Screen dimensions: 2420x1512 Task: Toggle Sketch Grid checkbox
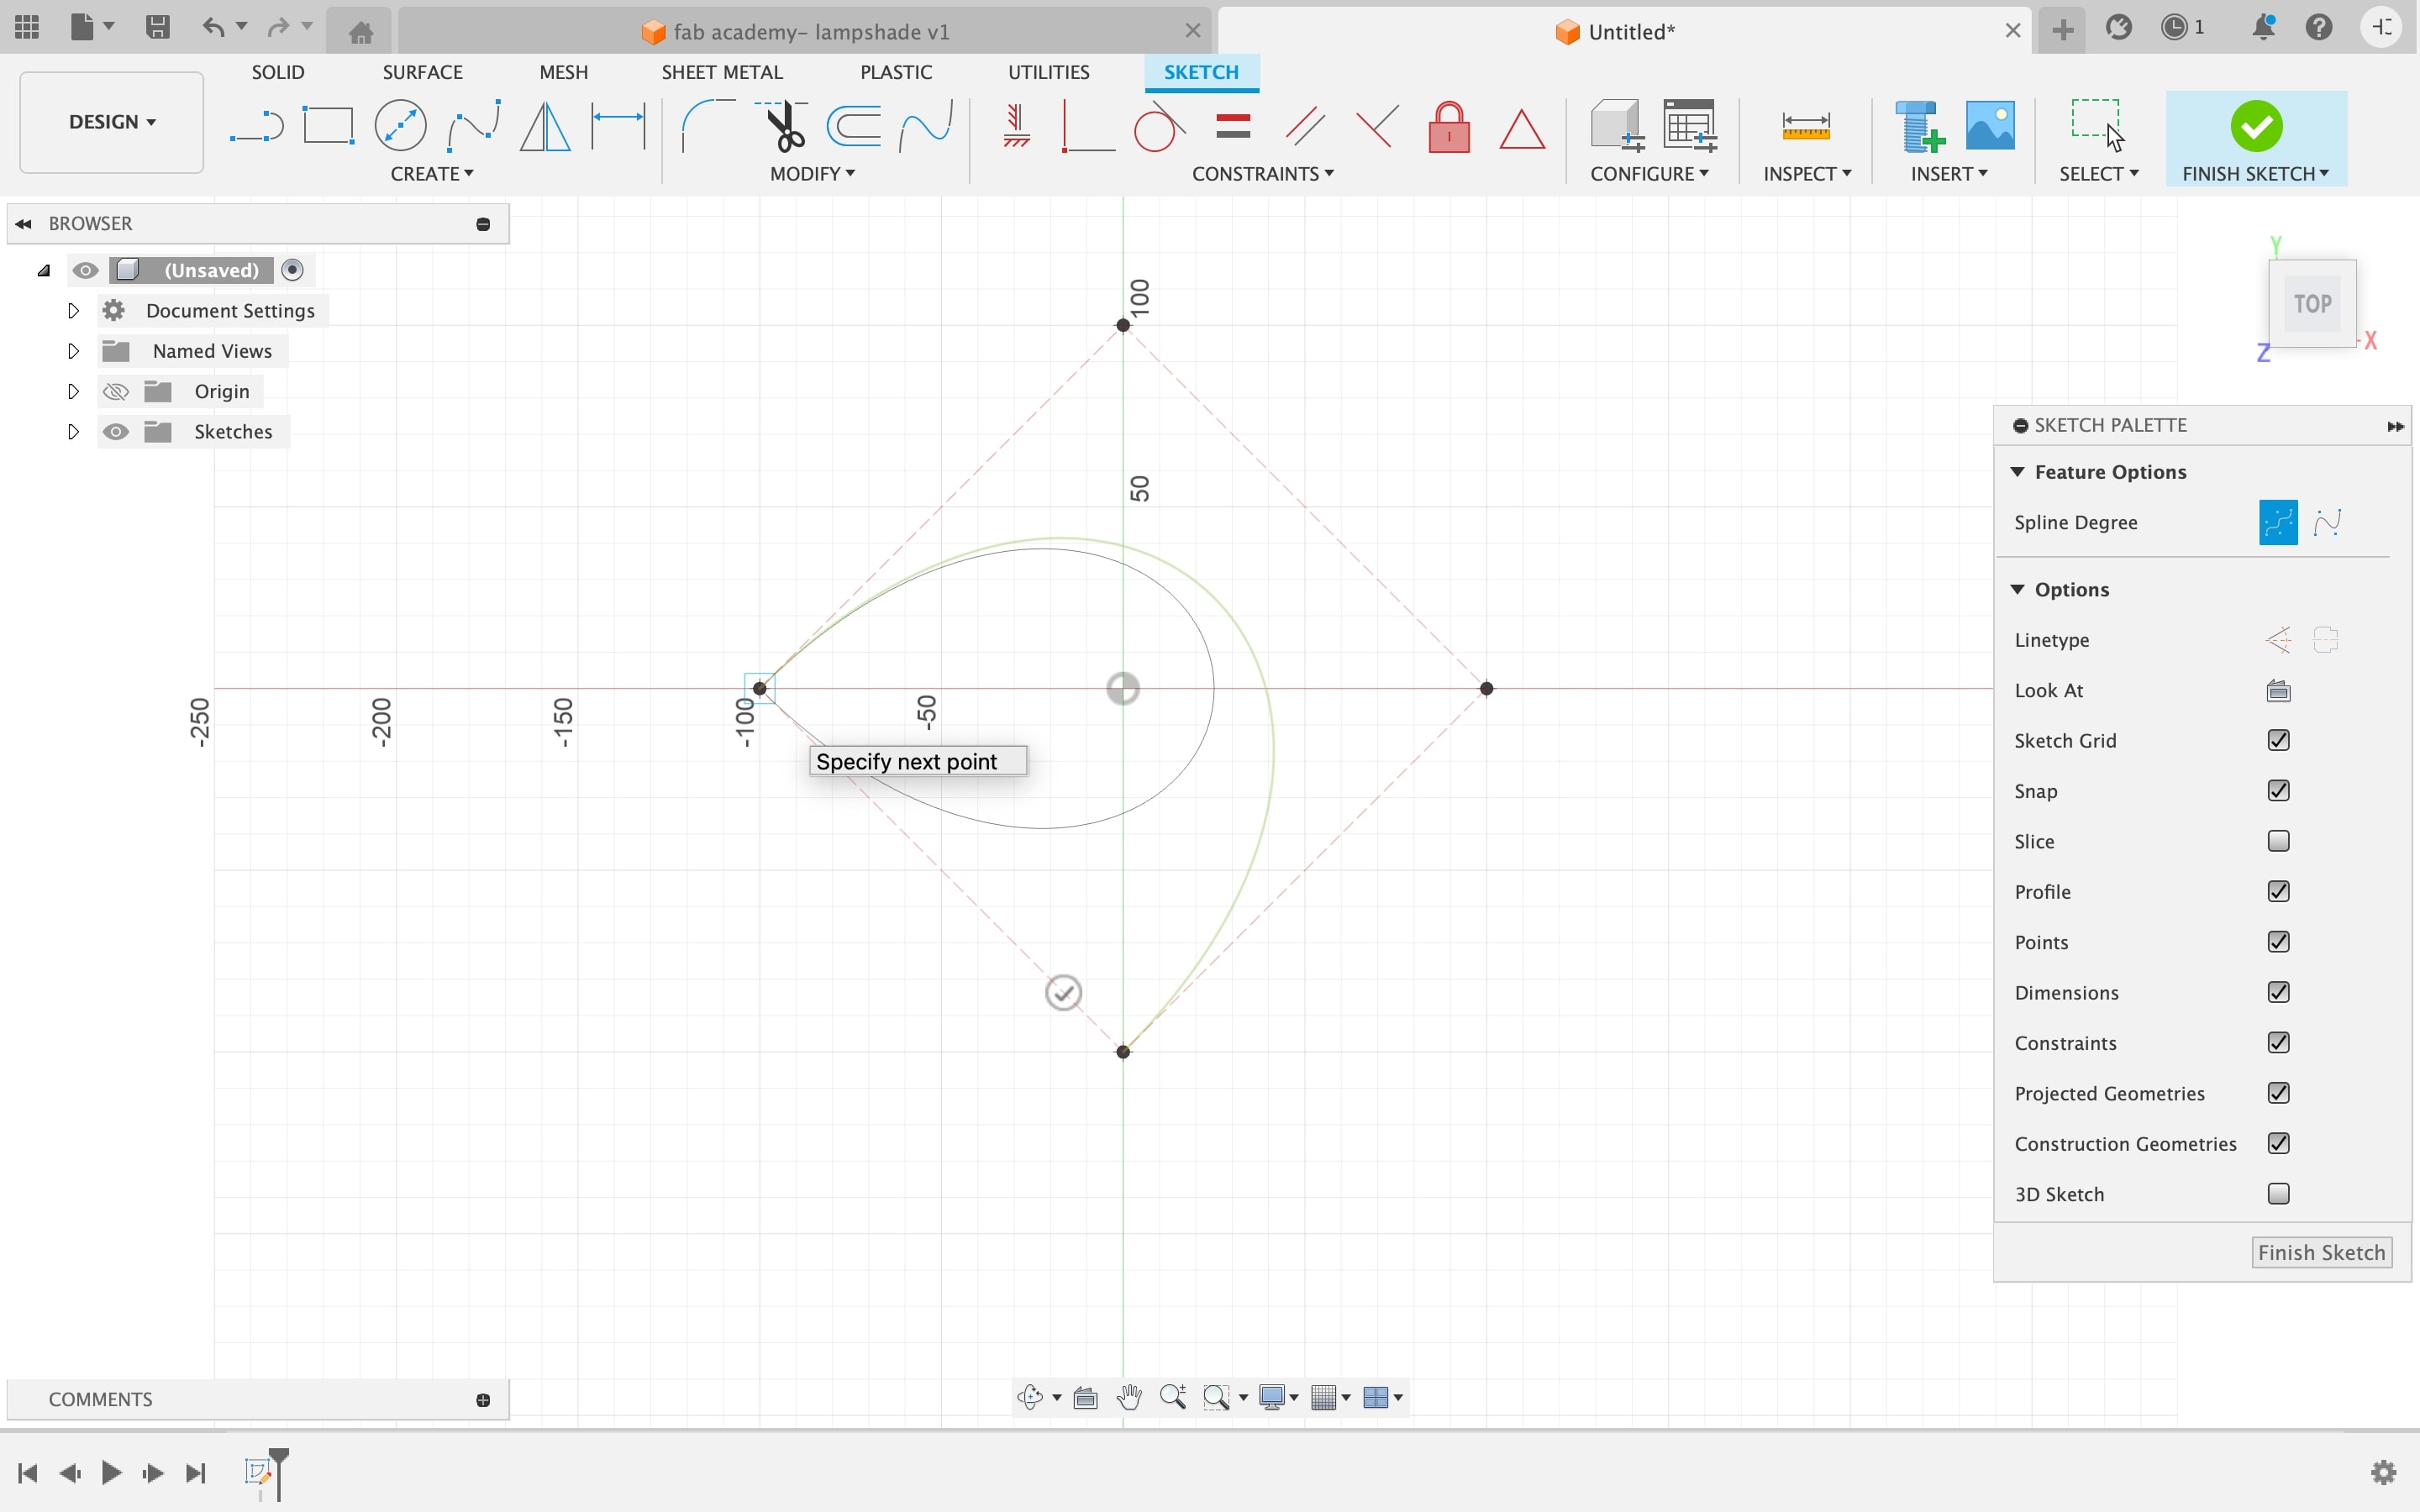2278,740
